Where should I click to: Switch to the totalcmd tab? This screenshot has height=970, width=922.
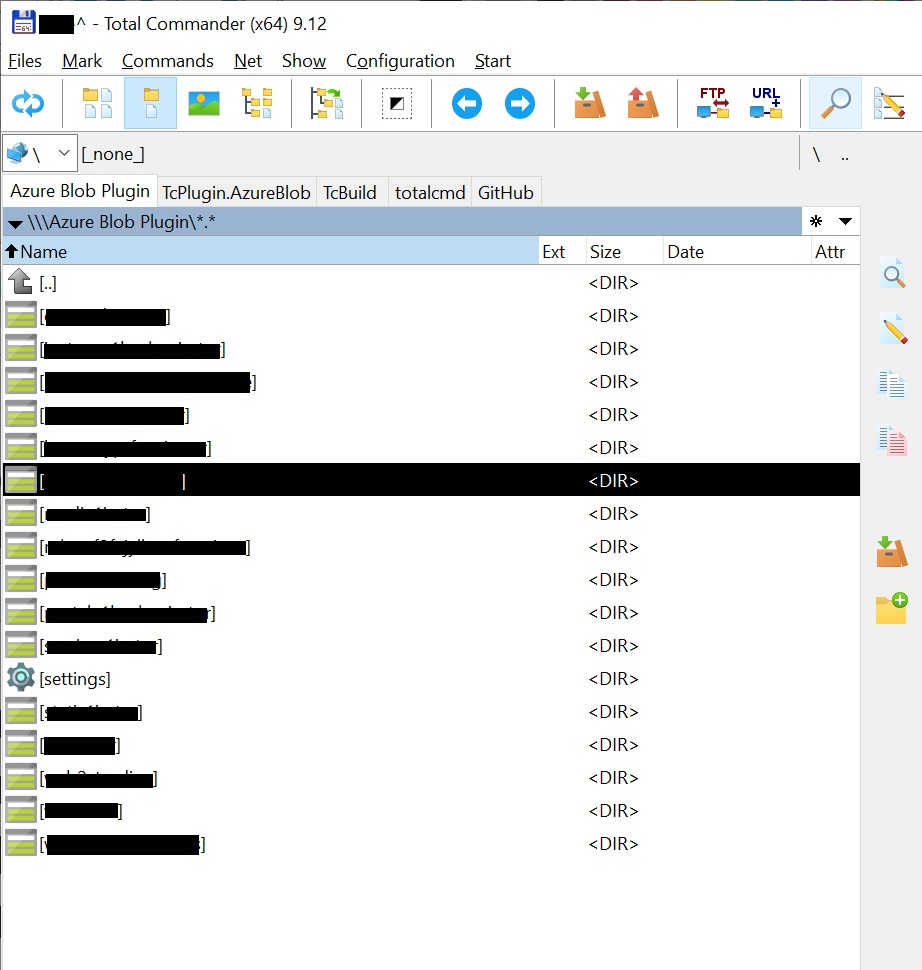point(430,192)
